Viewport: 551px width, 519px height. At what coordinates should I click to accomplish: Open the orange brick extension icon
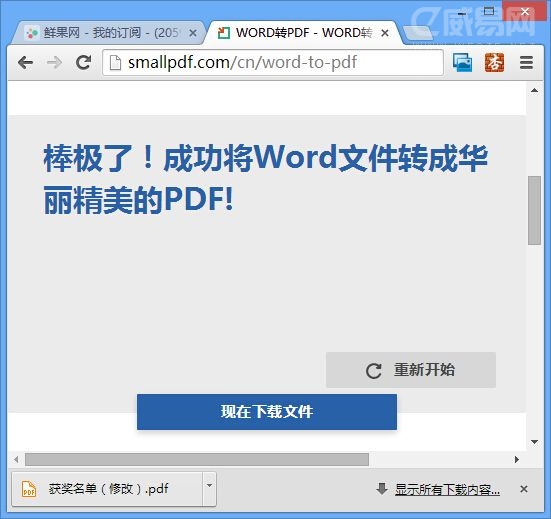494,63
